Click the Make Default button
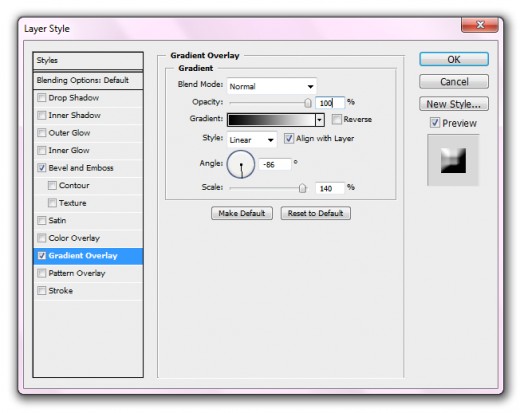 click(x=242, y=213)
